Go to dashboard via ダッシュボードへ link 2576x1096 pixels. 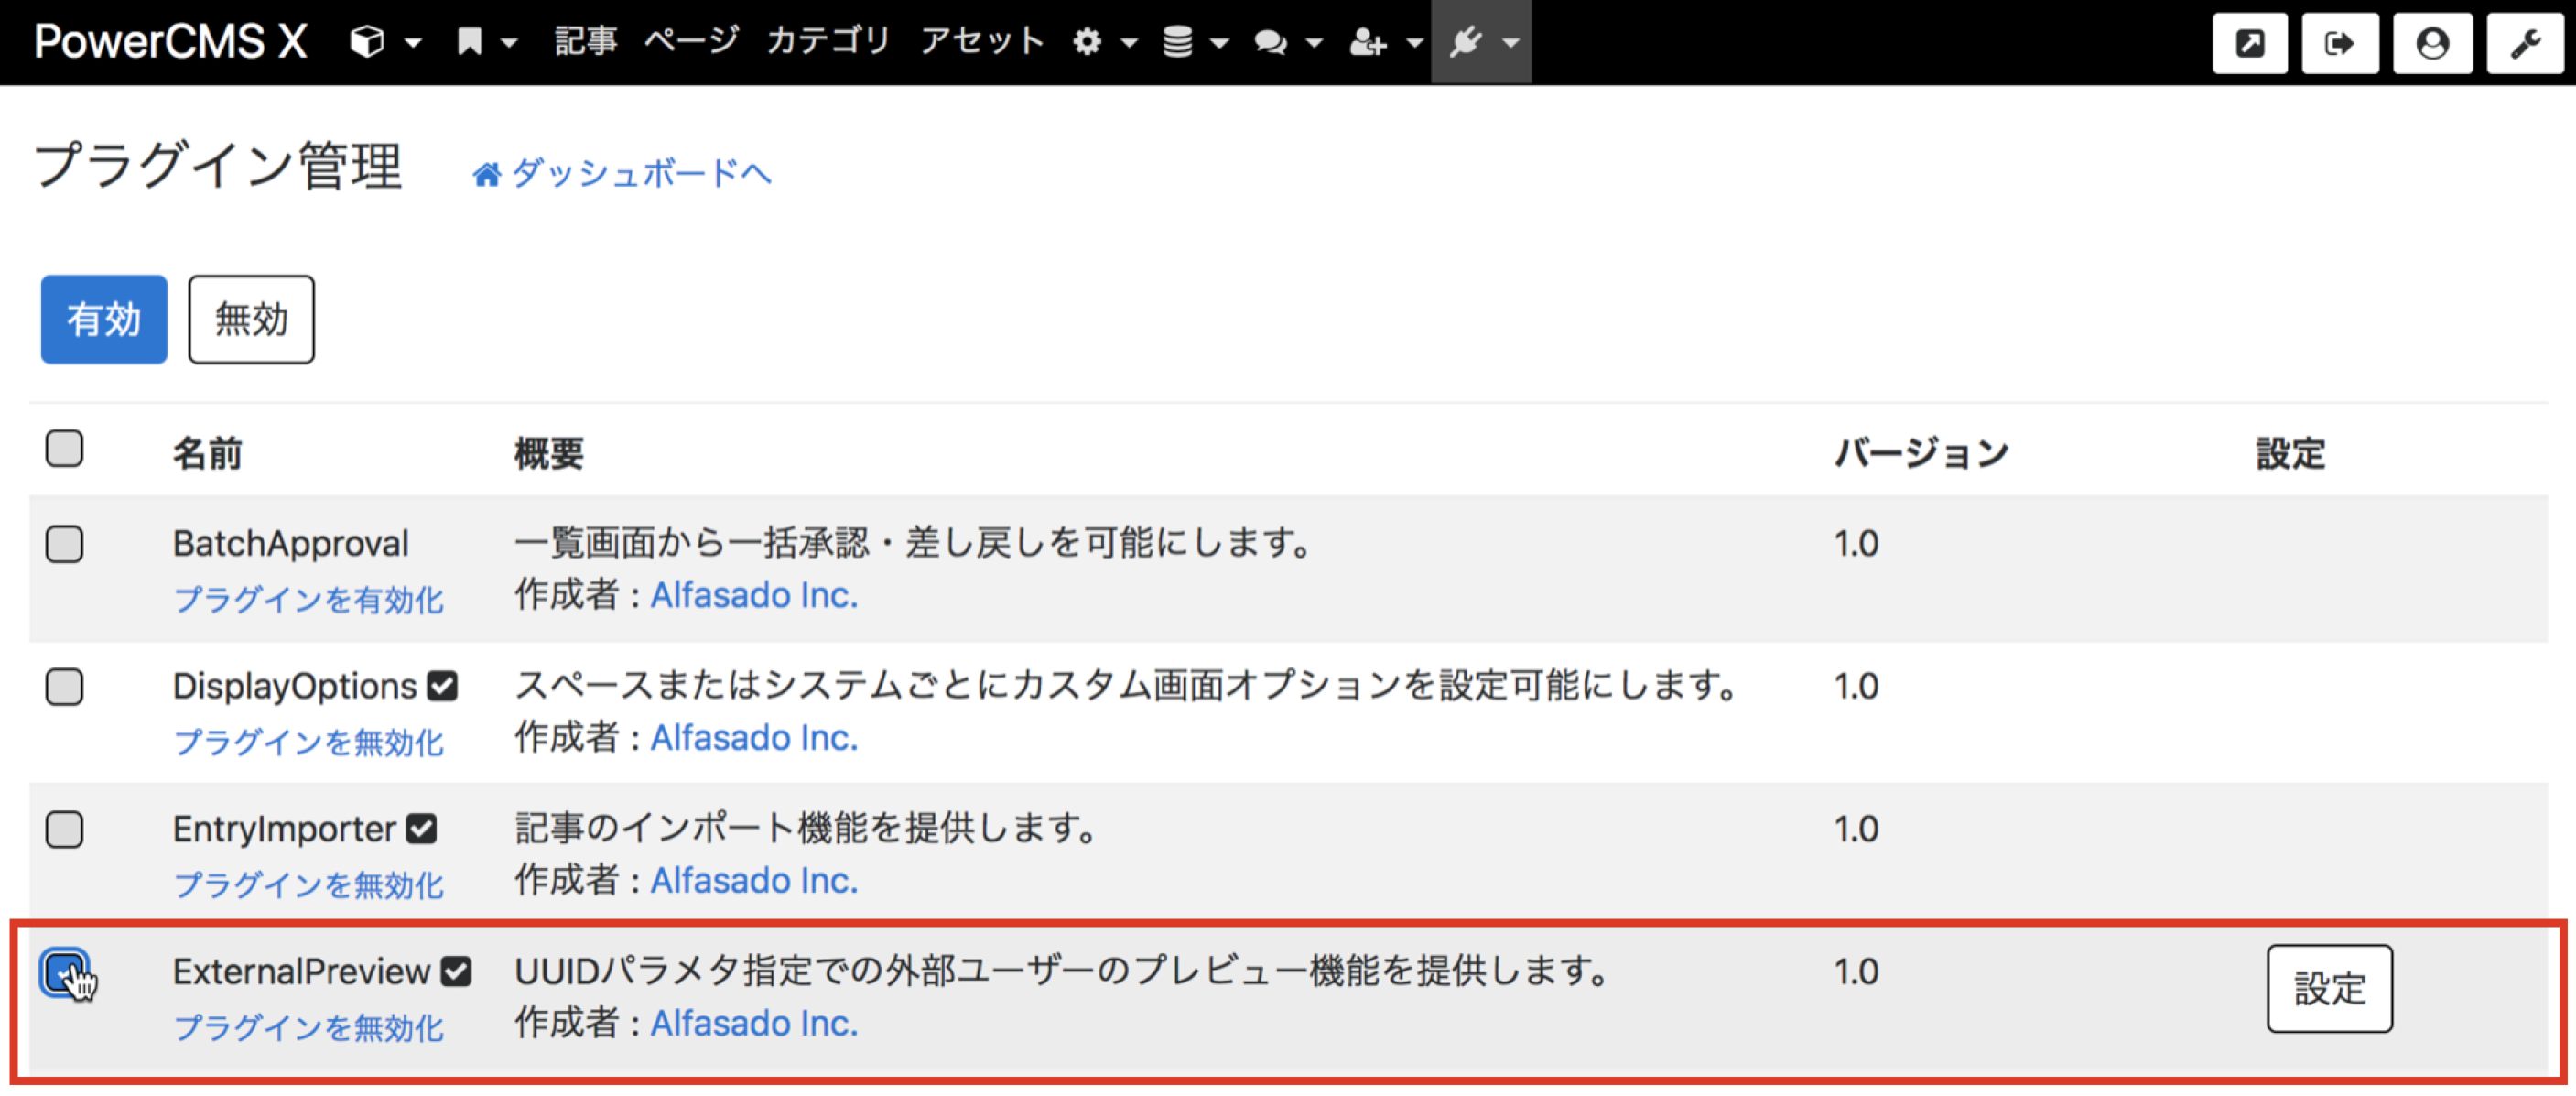[x=641, y=174]
